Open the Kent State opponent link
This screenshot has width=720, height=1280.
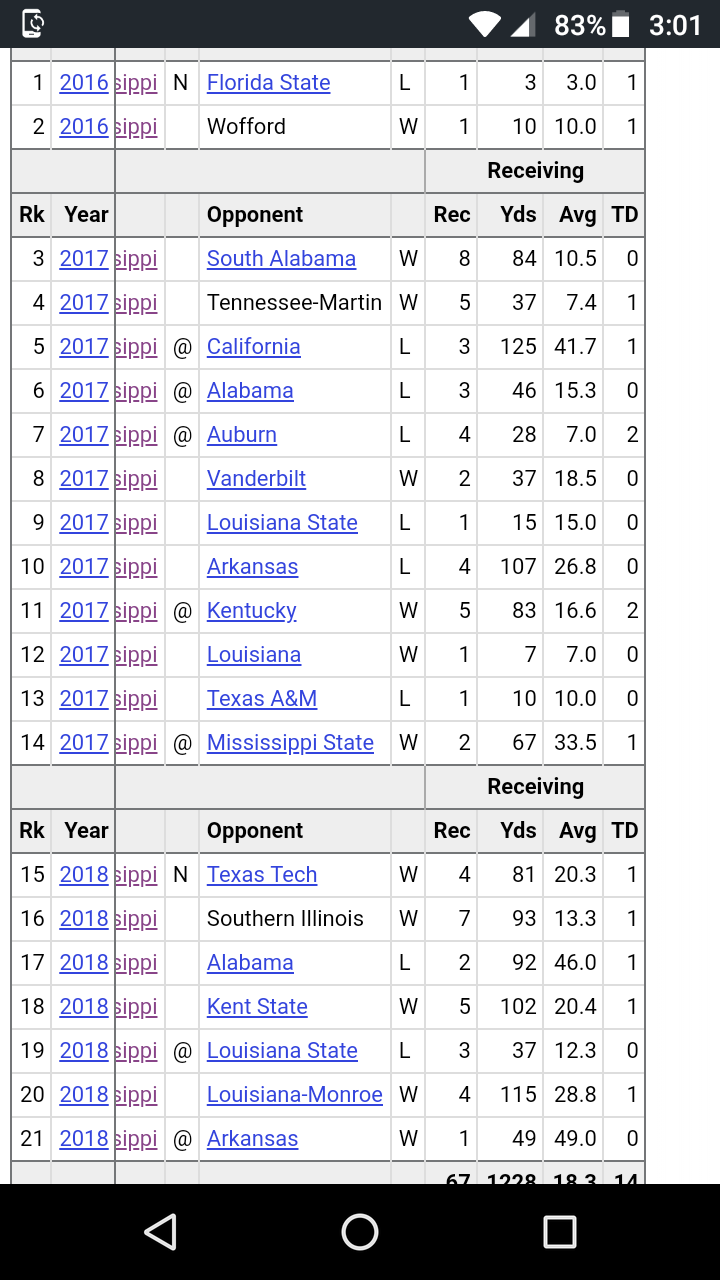(x=257, y=1007)
